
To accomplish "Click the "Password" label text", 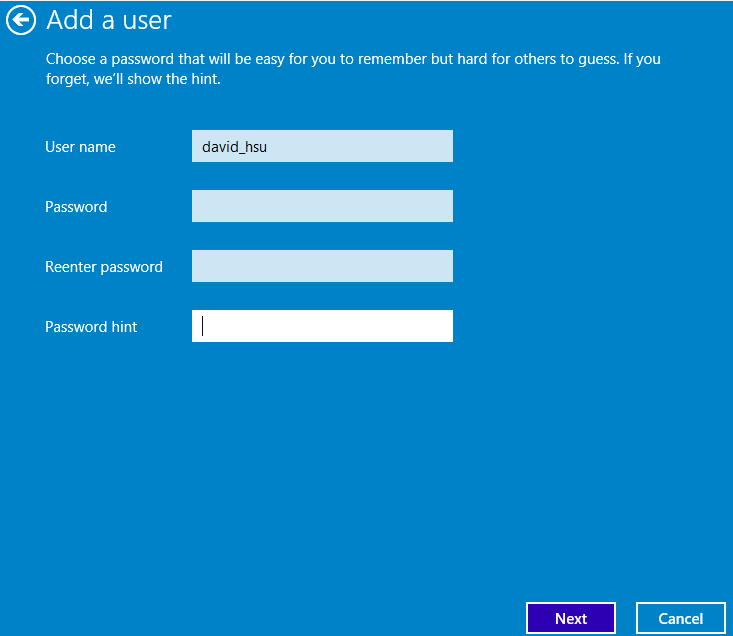I will [76, 207].
